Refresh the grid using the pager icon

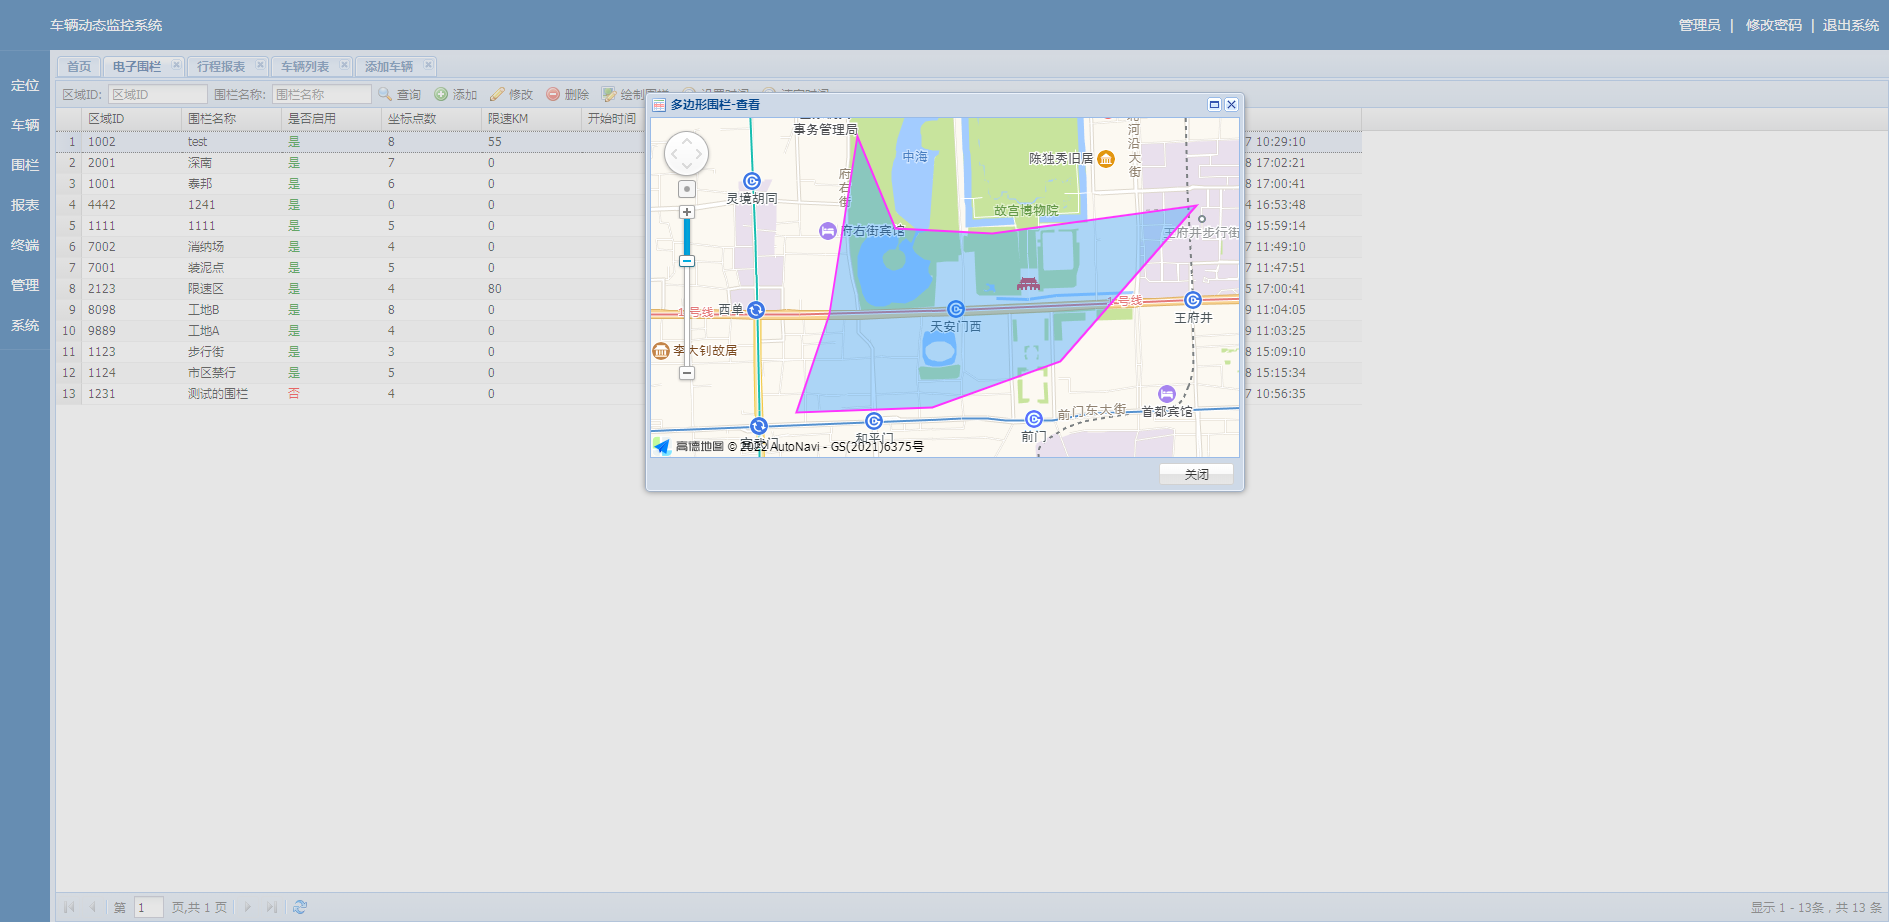pos(300,907)
